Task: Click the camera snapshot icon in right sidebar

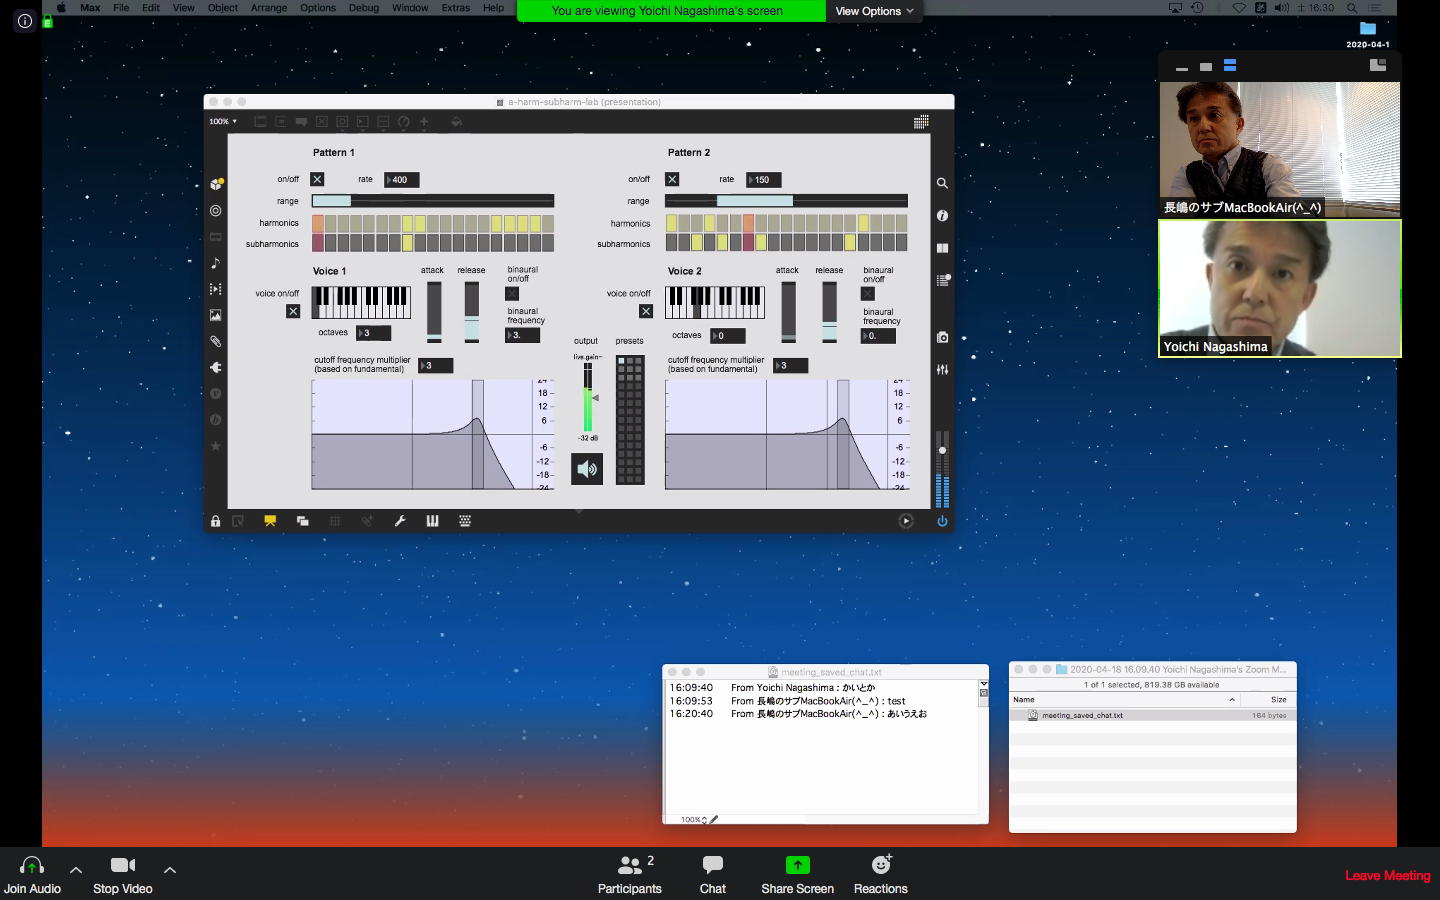Action: [x=942, y=338]
